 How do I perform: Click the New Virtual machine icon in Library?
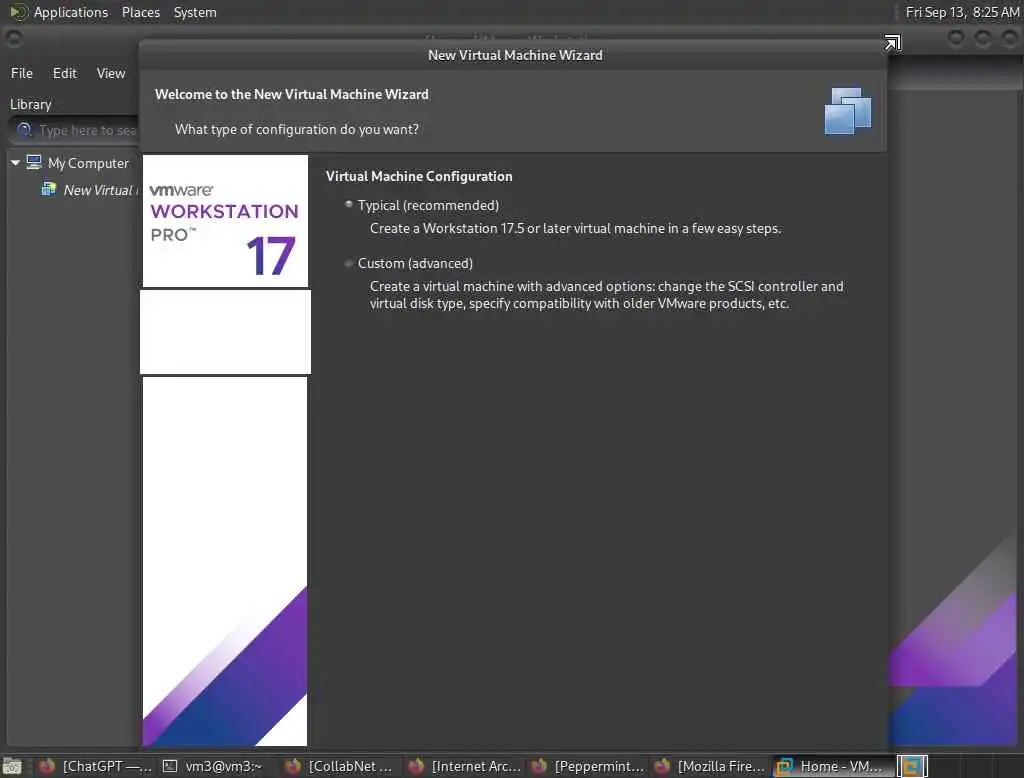[x=48, y=189]
